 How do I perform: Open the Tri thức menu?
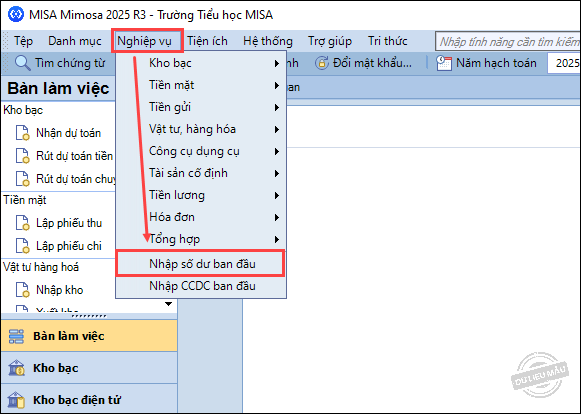(388, 41)
